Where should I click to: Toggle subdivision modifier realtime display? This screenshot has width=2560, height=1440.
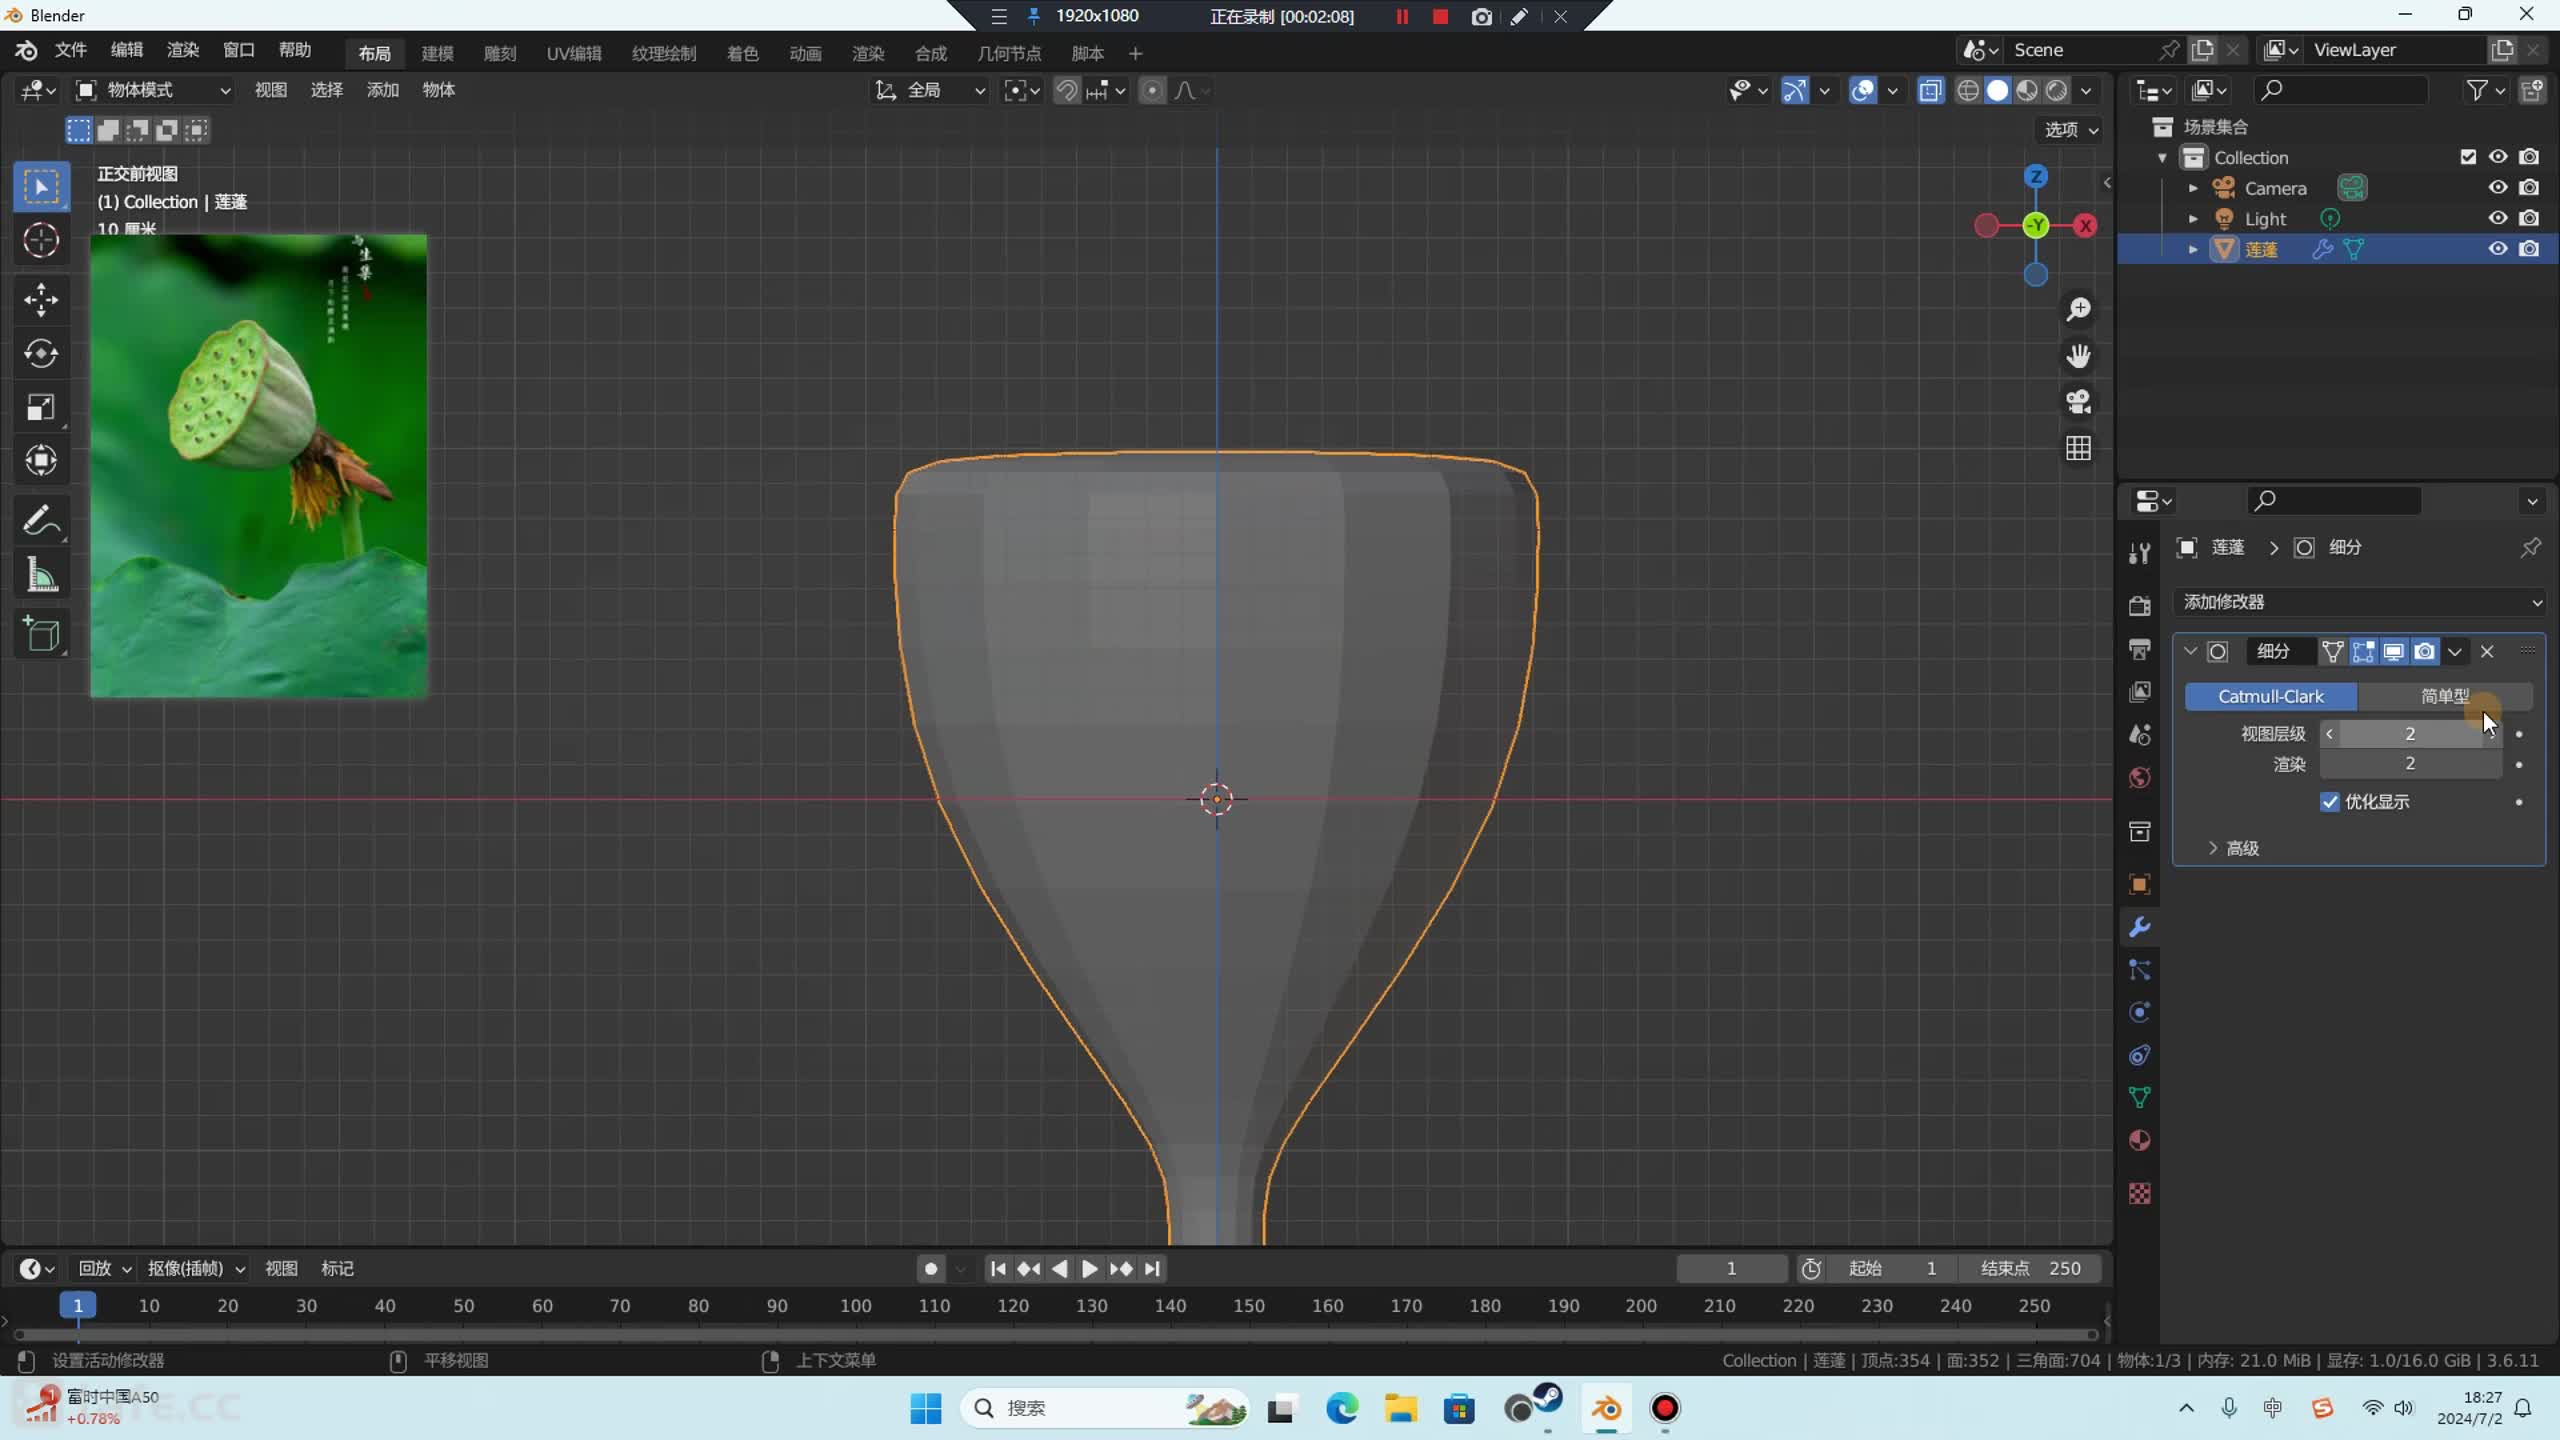point(2393,652)
